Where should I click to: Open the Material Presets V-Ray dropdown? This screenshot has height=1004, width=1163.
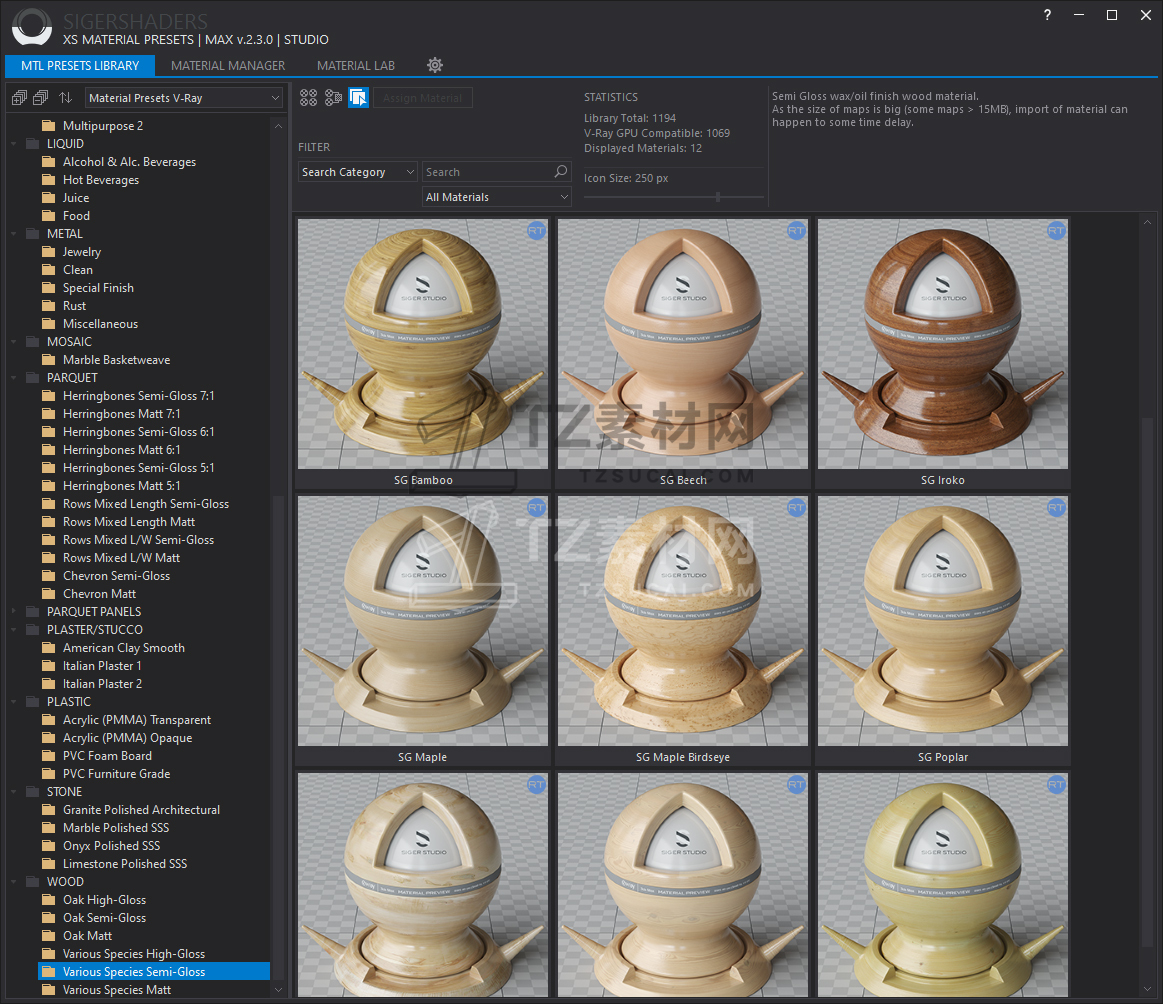[184, 98]
